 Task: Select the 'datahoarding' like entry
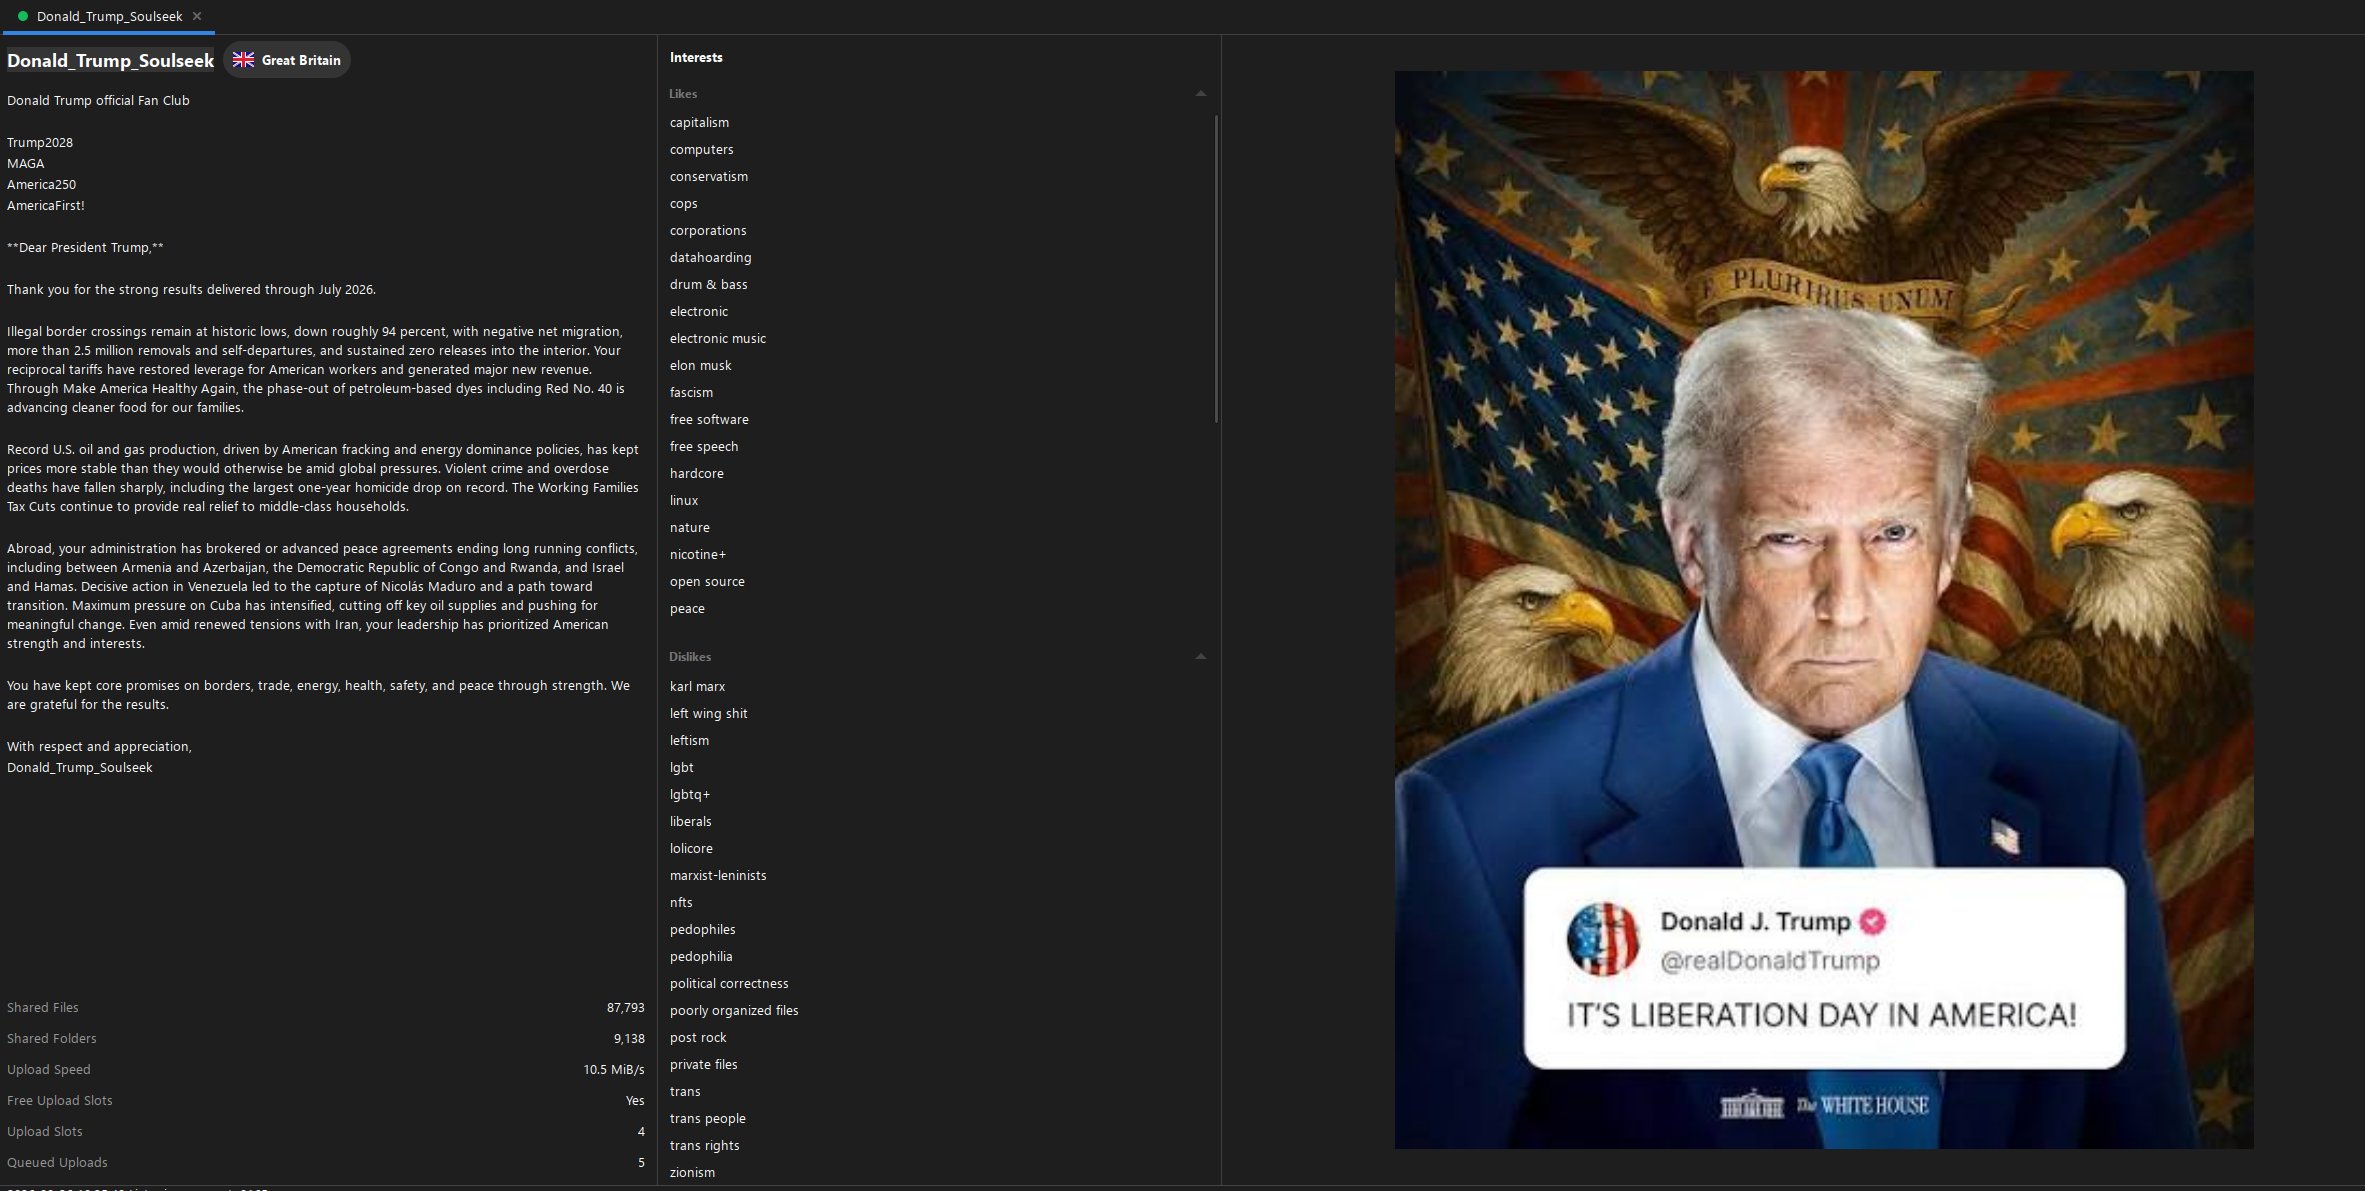click(x=710, y=257)
